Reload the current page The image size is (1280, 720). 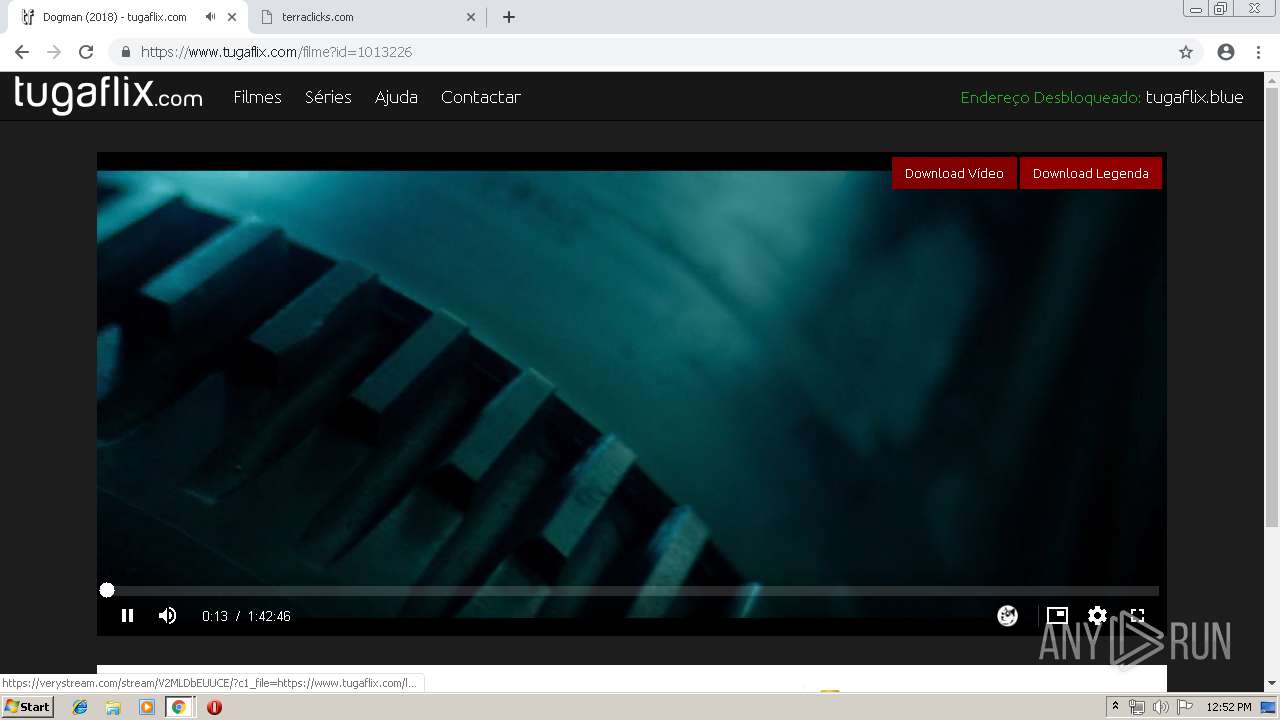[x=86, y=52]
